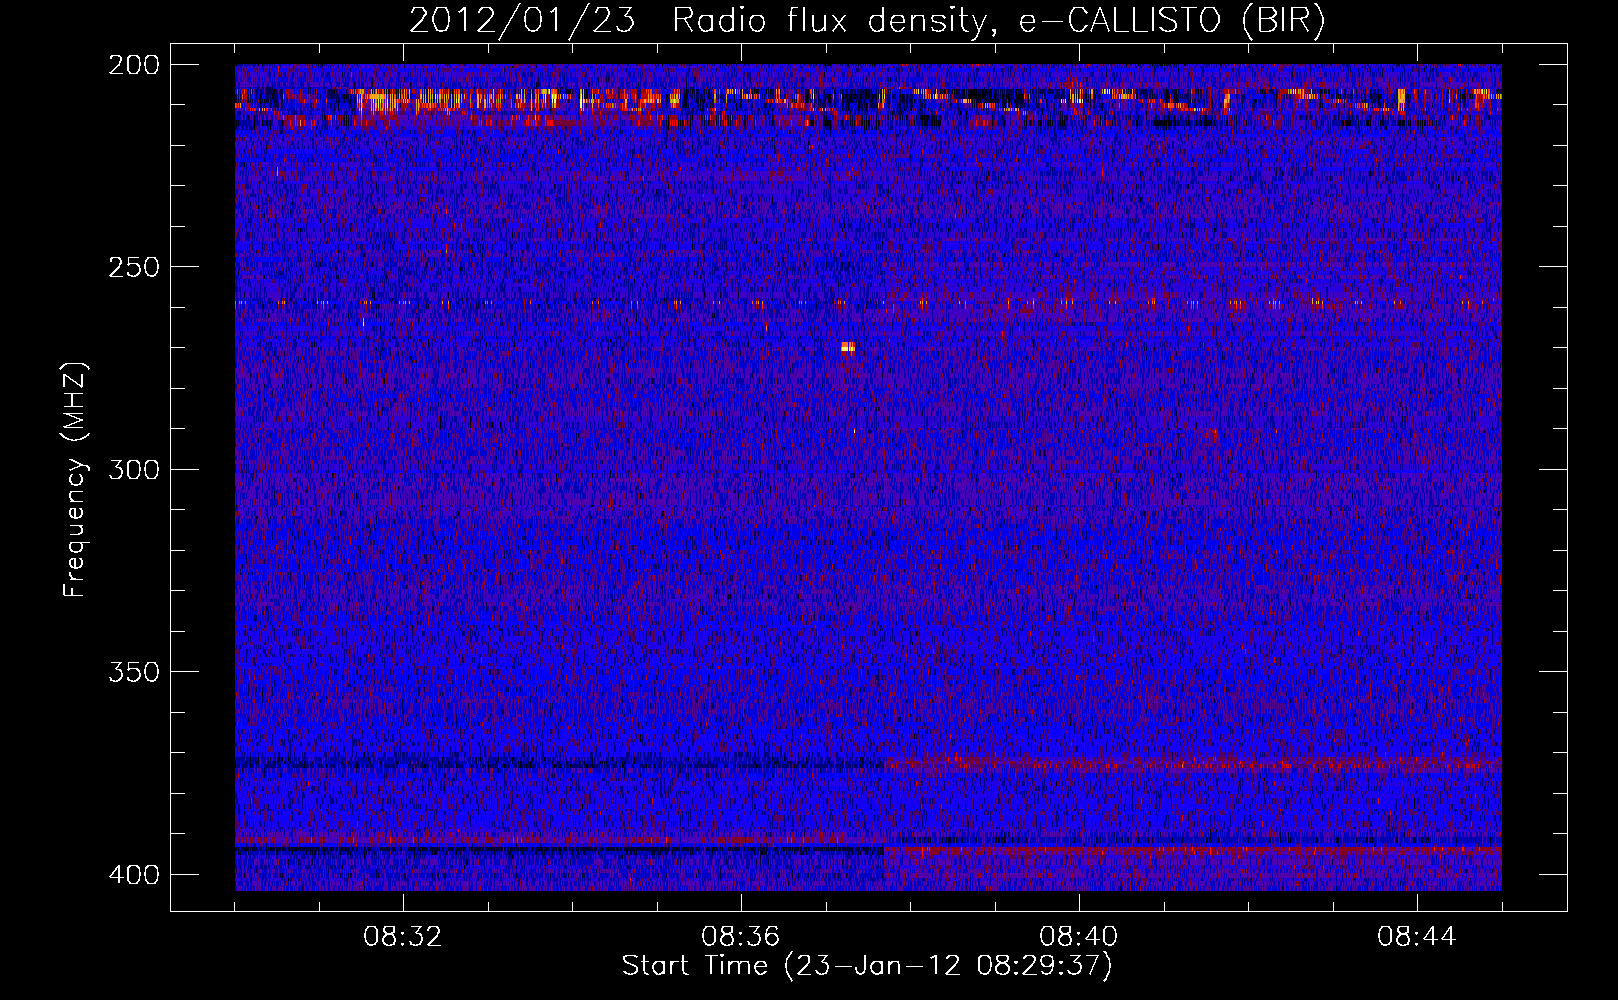Click the 08:44 time tick label
The width and height of the screenshot is (1618, 1000).
click(1417, 937)
